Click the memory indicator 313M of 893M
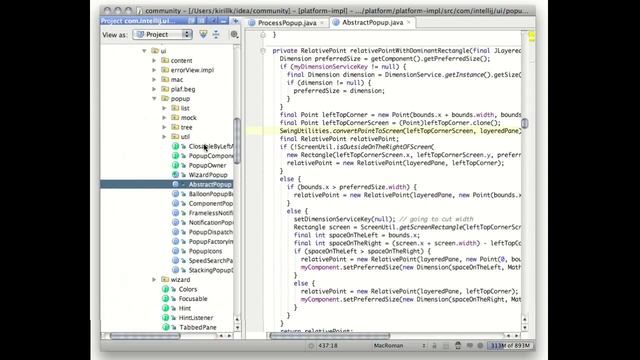This screenshot has height=360, width=640. point(510,346)
